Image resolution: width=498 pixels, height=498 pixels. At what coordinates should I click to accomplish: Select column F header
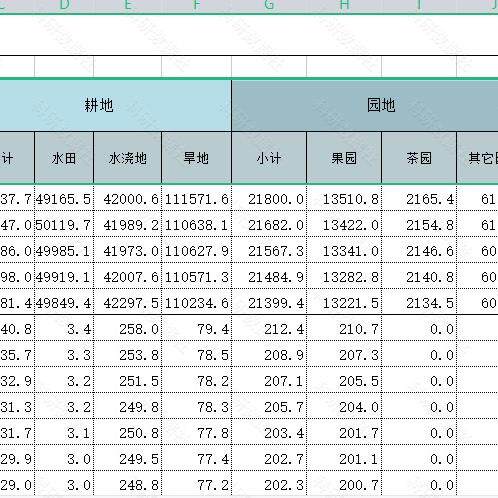[196, 6]
